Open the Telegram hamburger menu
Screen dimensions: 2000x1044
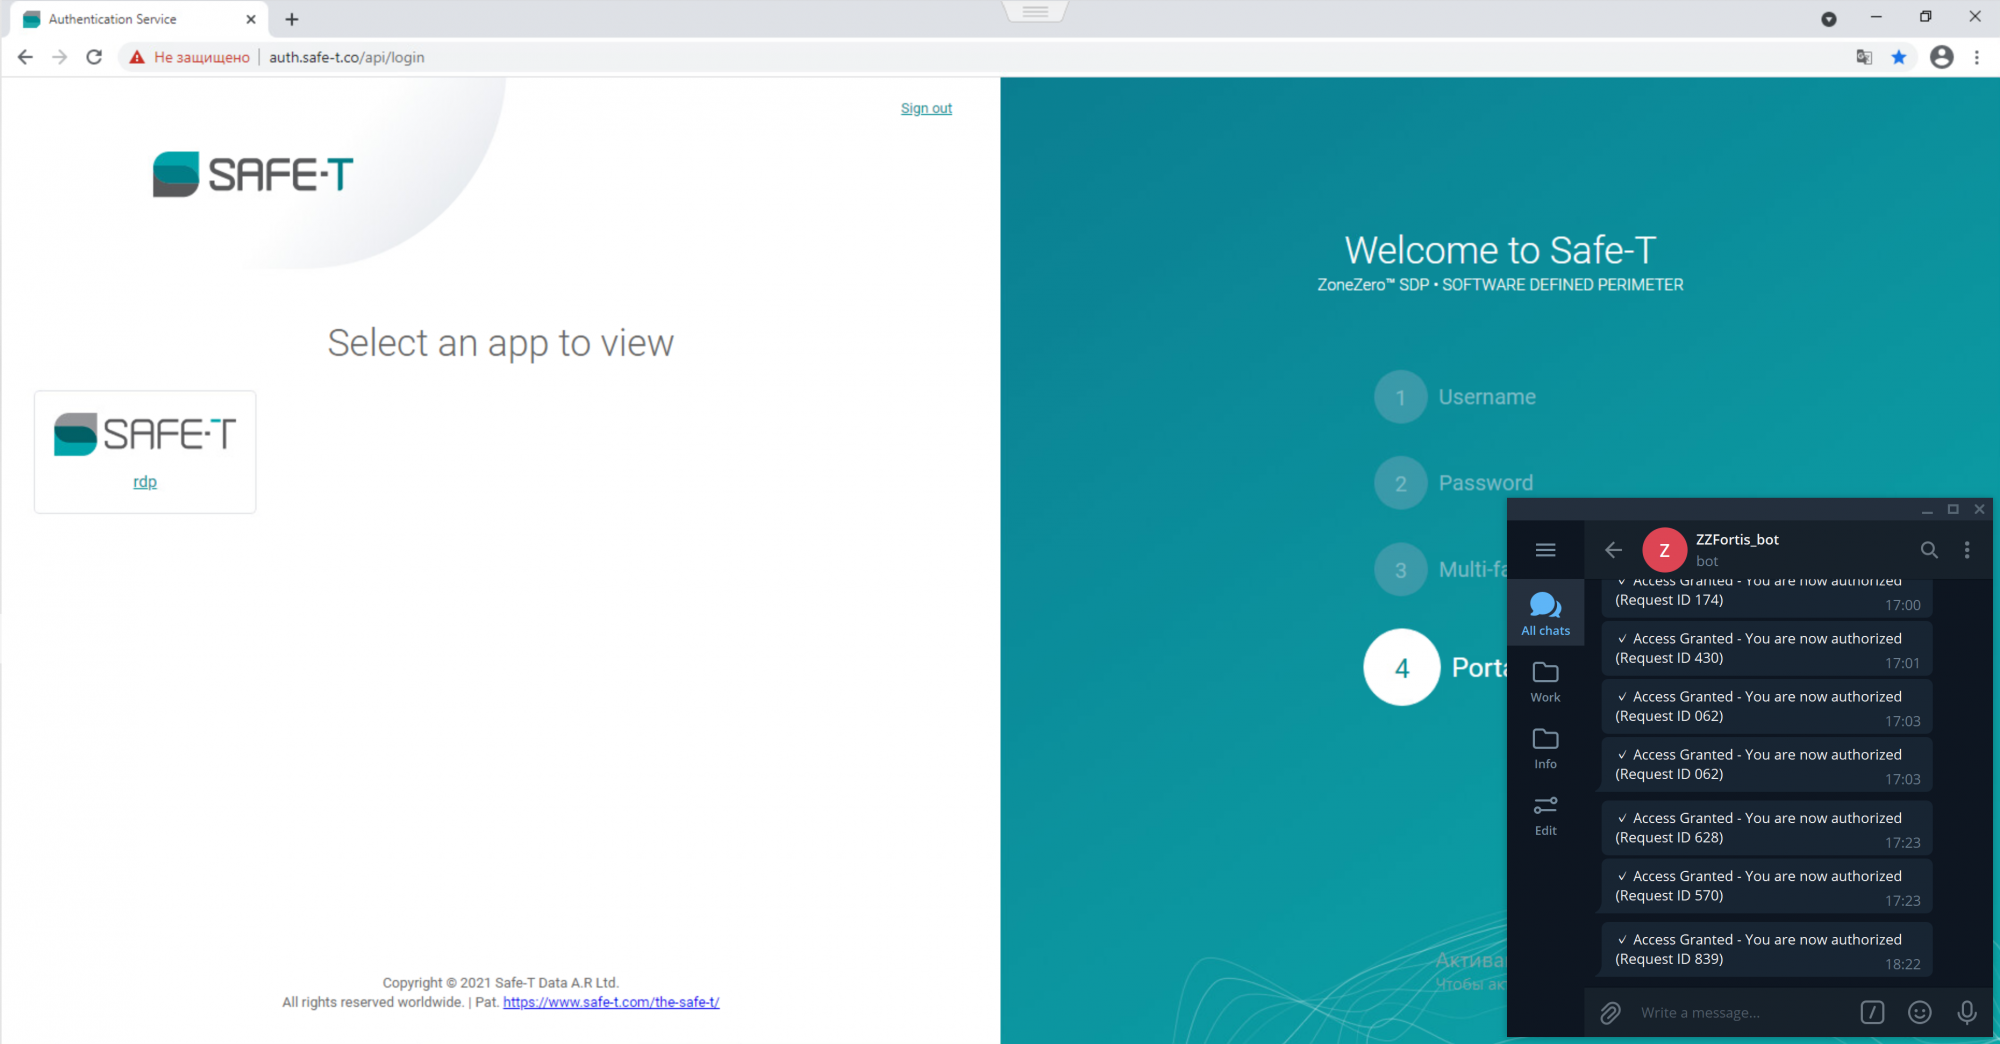(1545, 550)
